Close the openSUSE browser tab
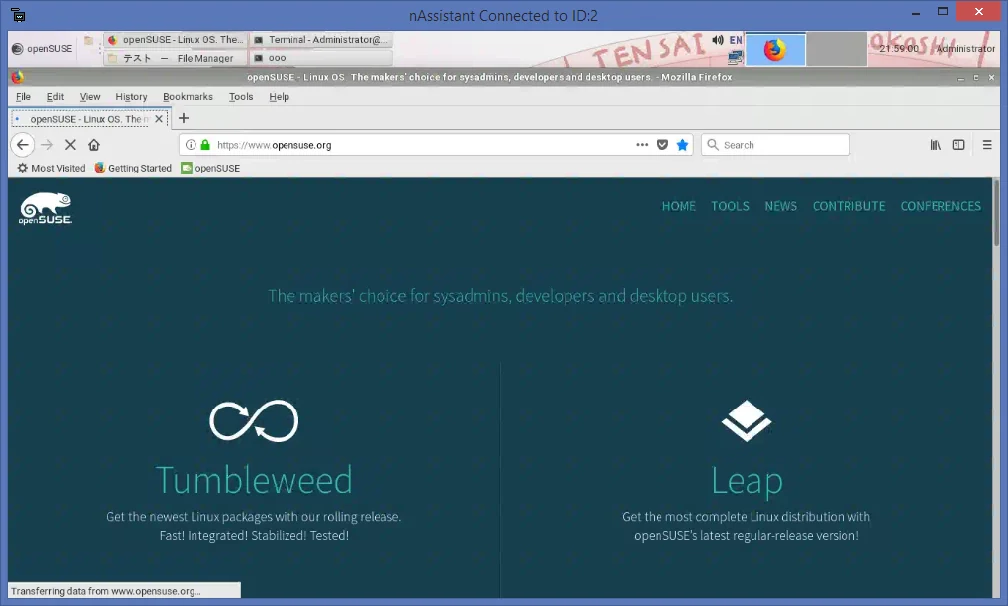The image size is (1008, 606). coord(159,119)
